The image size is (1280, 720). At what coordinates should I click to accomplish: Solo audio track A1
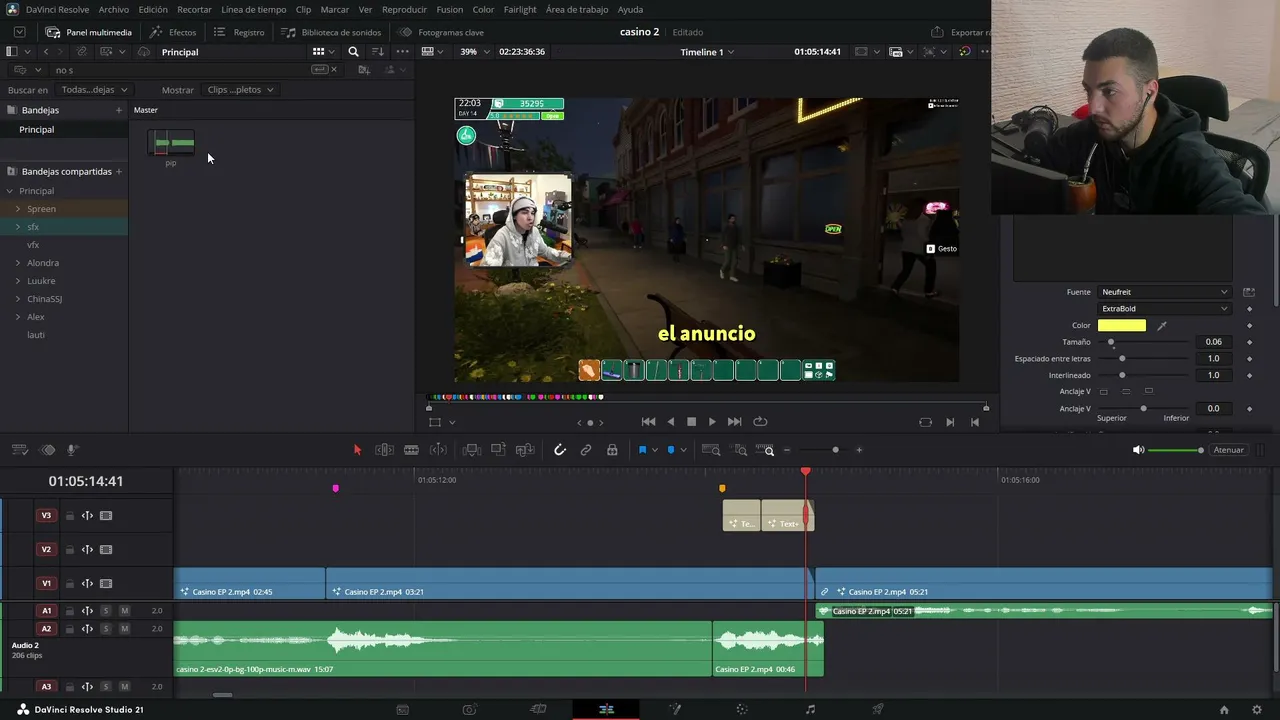tap(106, 611)
